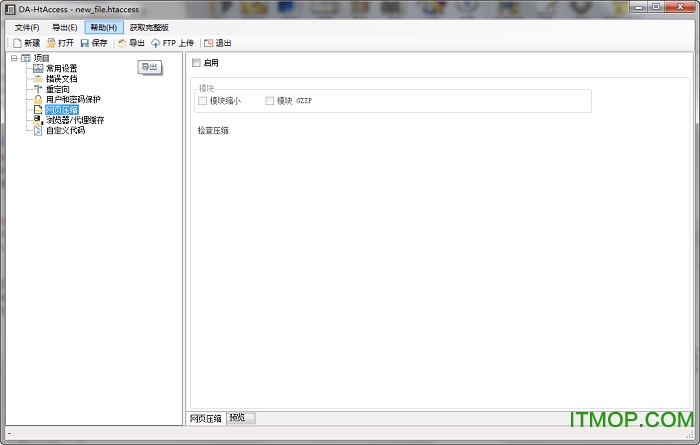Screen dimensions: 700x445
Task: Select 用户和密码保护 in the tree
Action: click(x=73, y=99)
